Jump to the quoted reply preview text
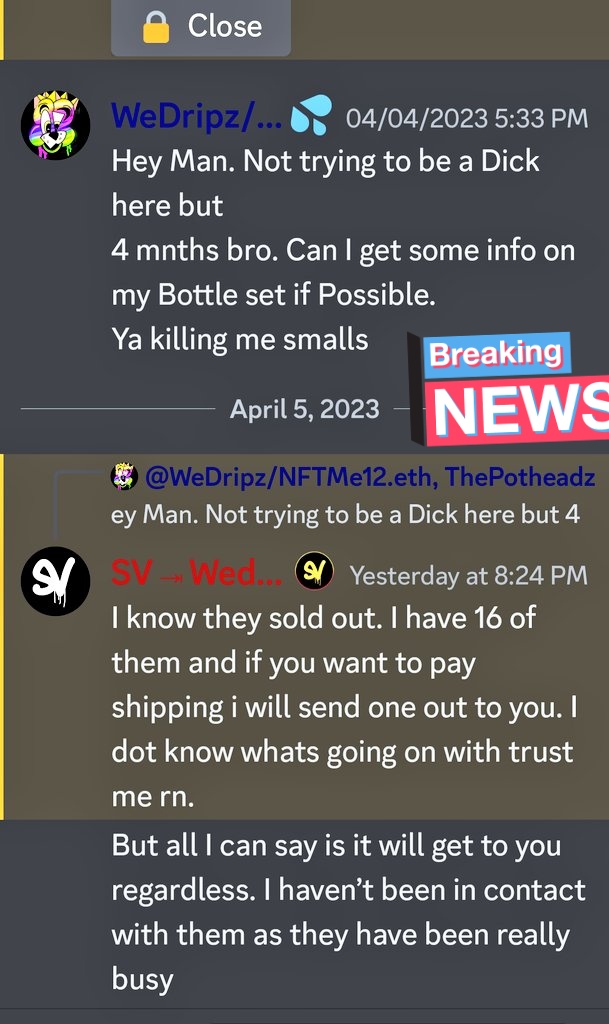 click(345, 515)
